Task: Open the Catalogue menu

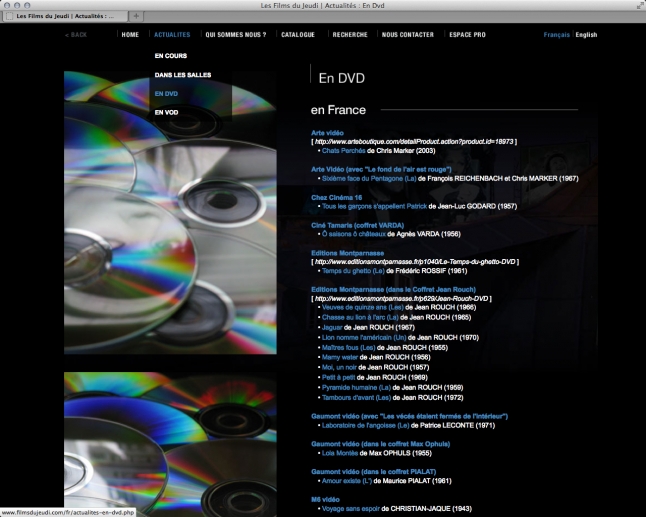Action: click(x=298, y=35)
